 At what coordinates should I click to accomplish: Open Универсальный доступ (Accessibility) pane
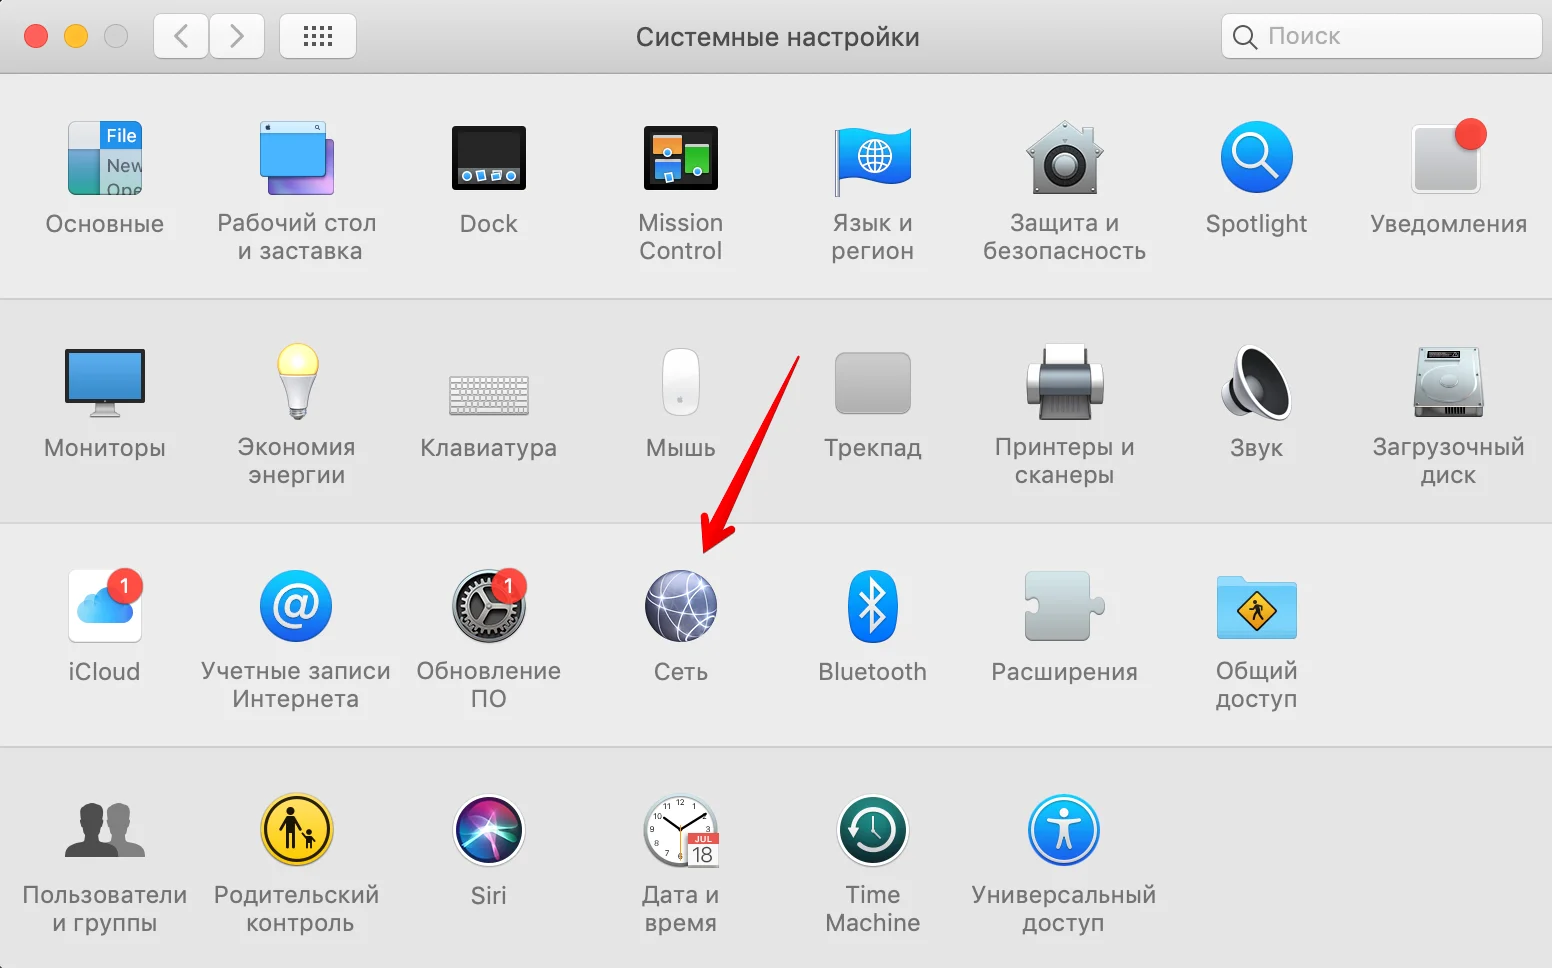[1064, 831]
